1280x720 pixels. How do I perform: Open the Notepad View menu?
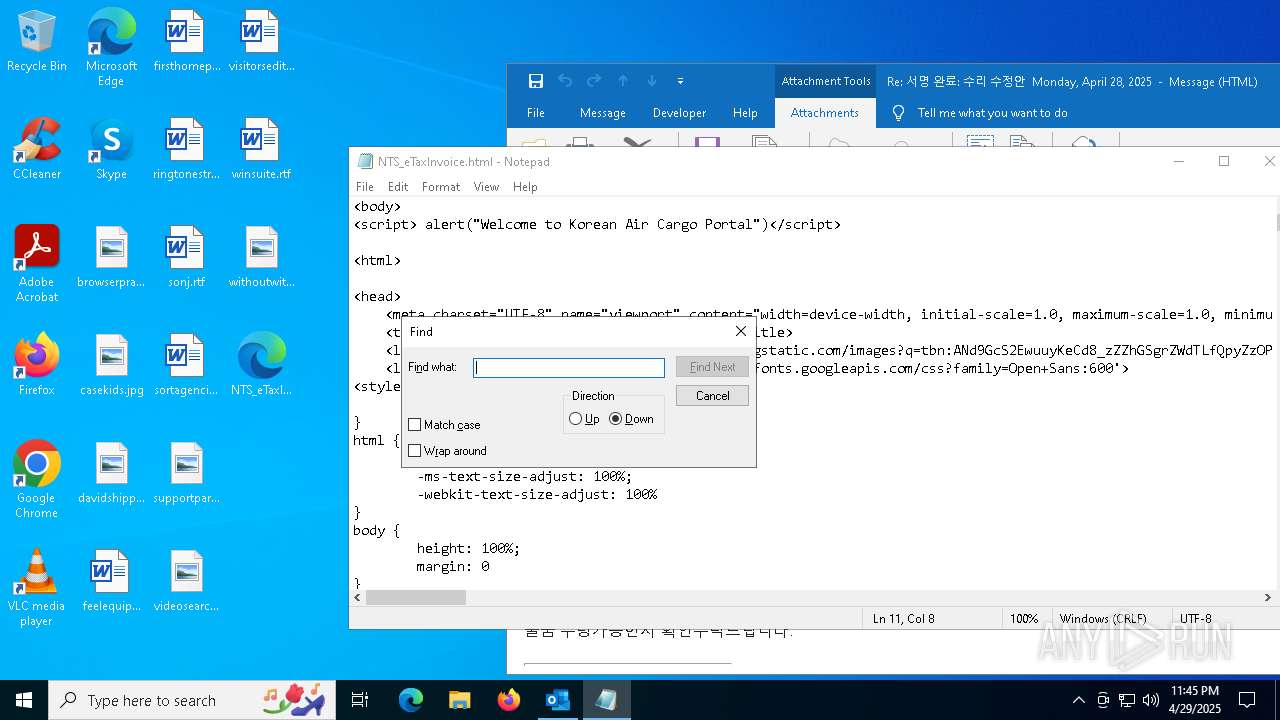pyautogui.click(x=486, y=187)
